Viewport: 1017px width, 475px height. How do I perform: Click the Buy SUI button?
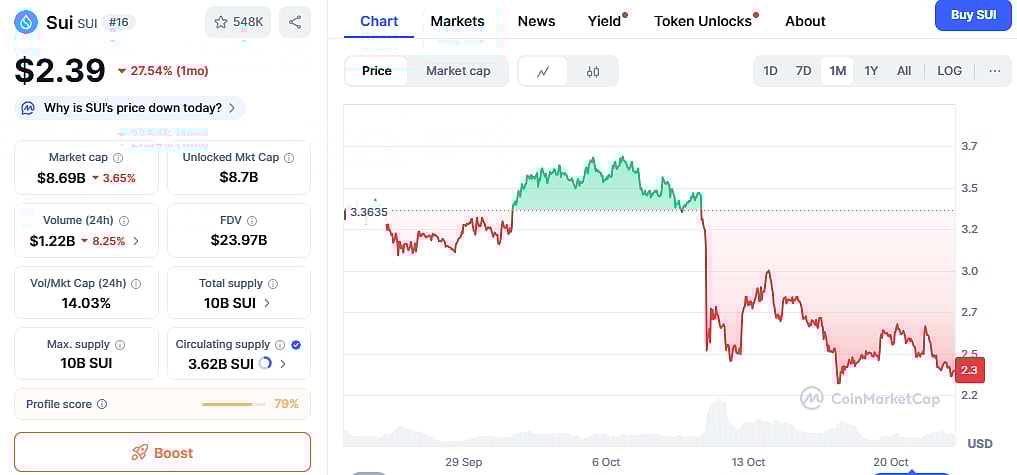click(x=972, y=15)
